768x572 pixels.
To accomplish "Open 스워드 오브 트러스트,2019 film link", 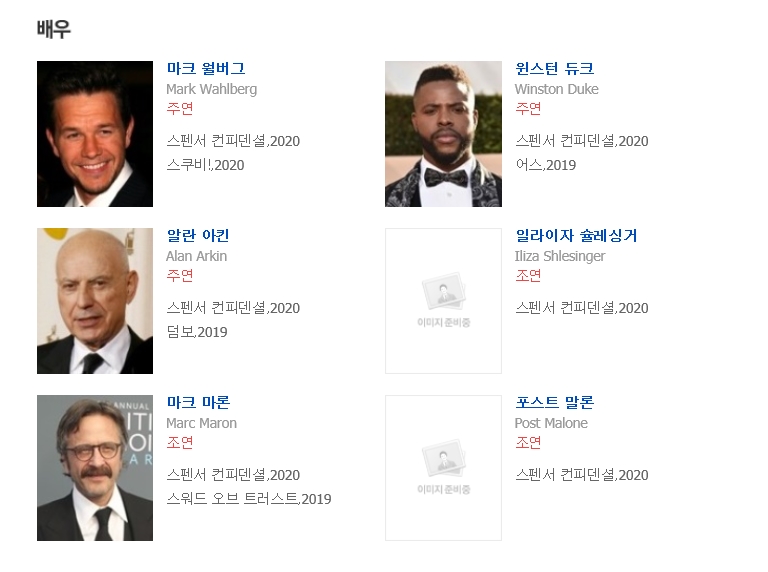I will point(248,499).
